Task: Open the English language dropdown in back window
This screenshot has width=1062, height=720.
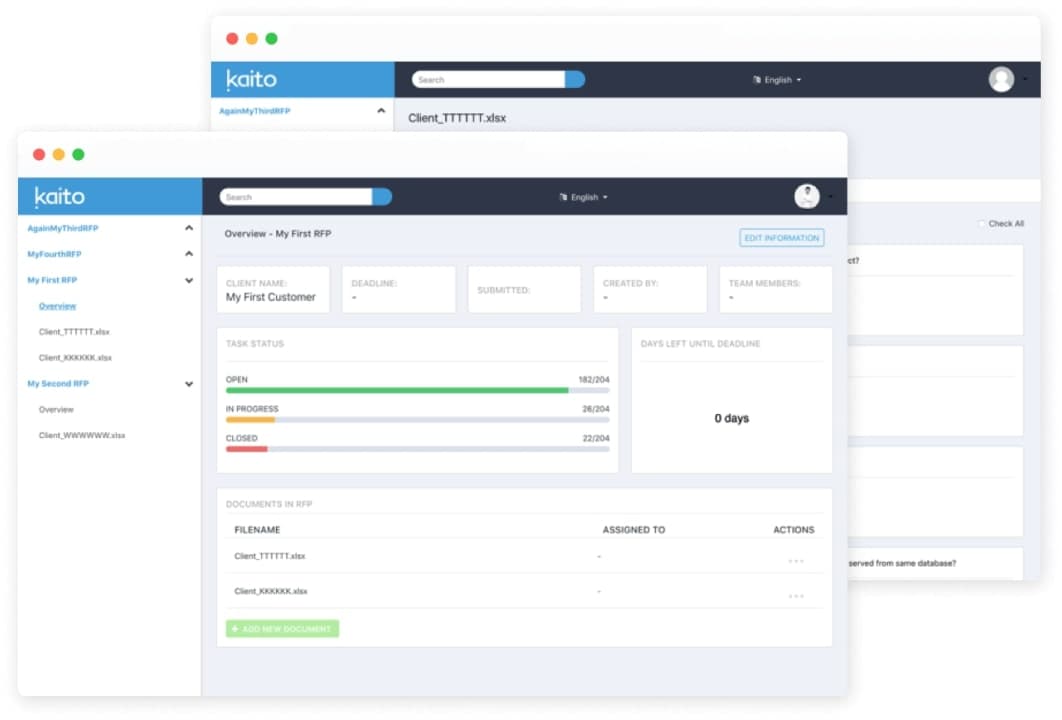Action: [778, 80]
